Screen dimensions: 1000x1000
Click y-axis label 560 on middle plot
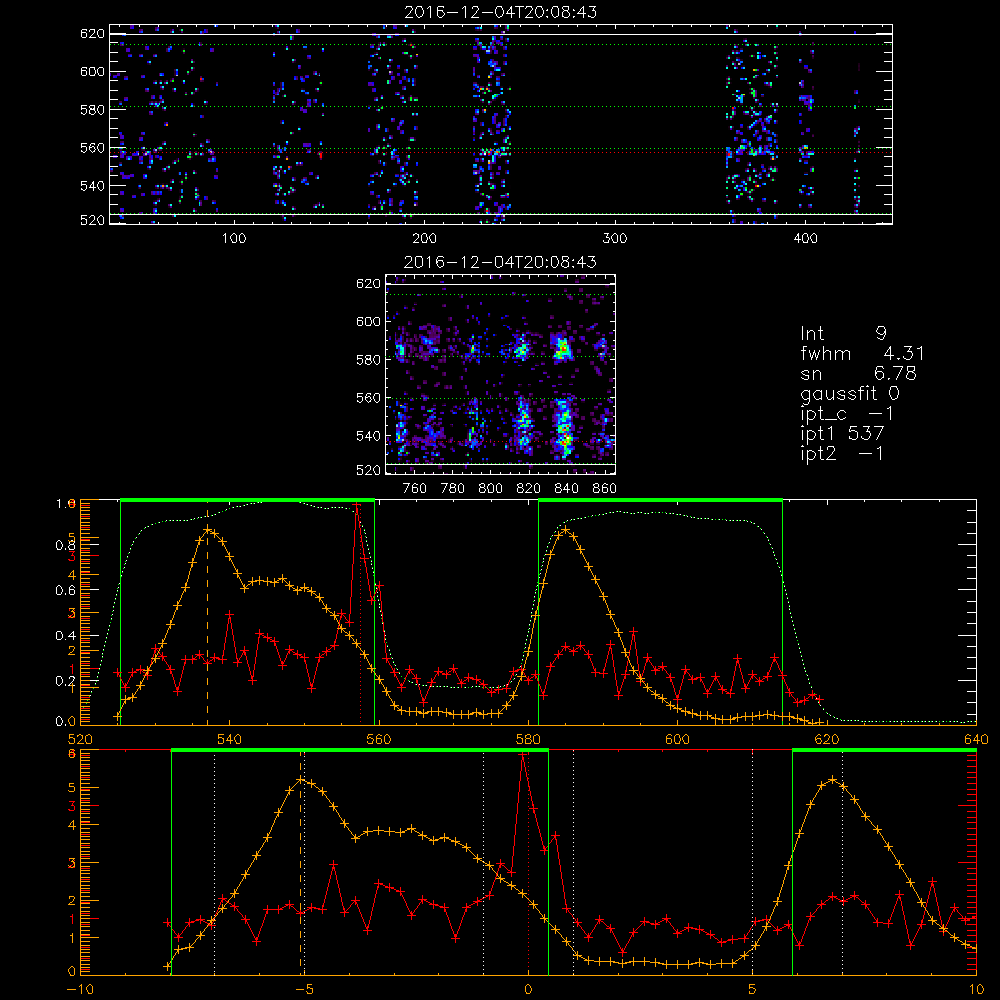(368, 398)
